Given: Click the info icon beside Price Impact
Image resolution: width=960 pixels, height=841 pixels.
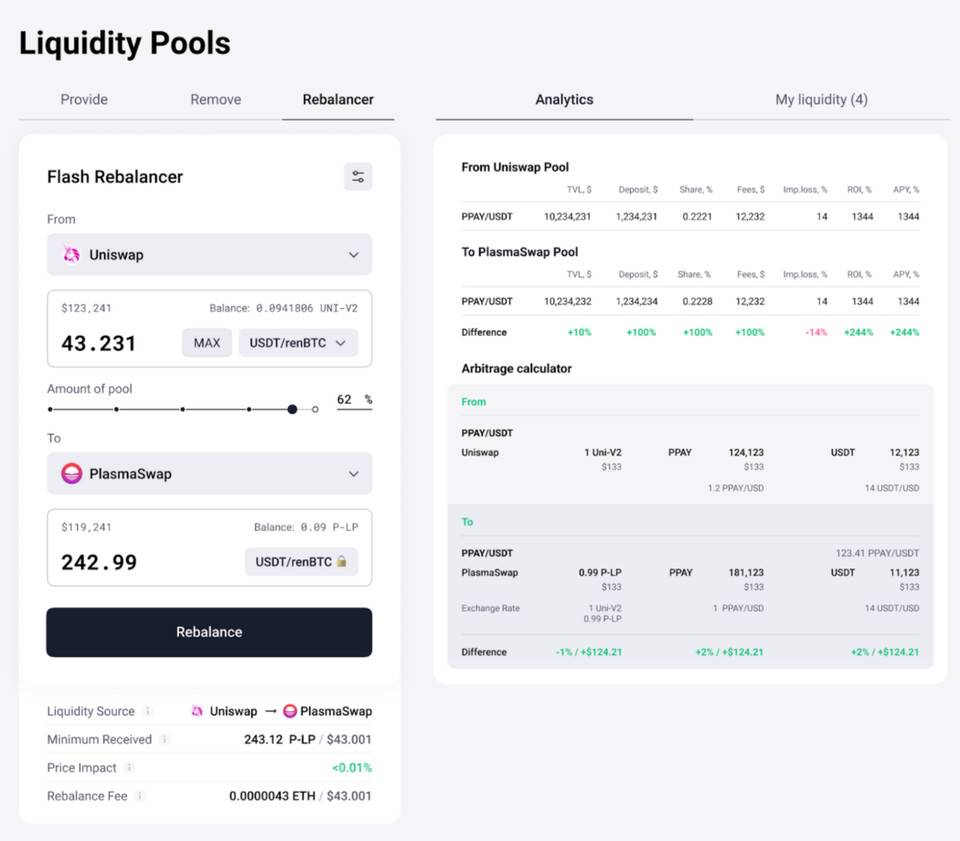Looking at the screenshot, I should pyautogui.click(x=130, y=768).
